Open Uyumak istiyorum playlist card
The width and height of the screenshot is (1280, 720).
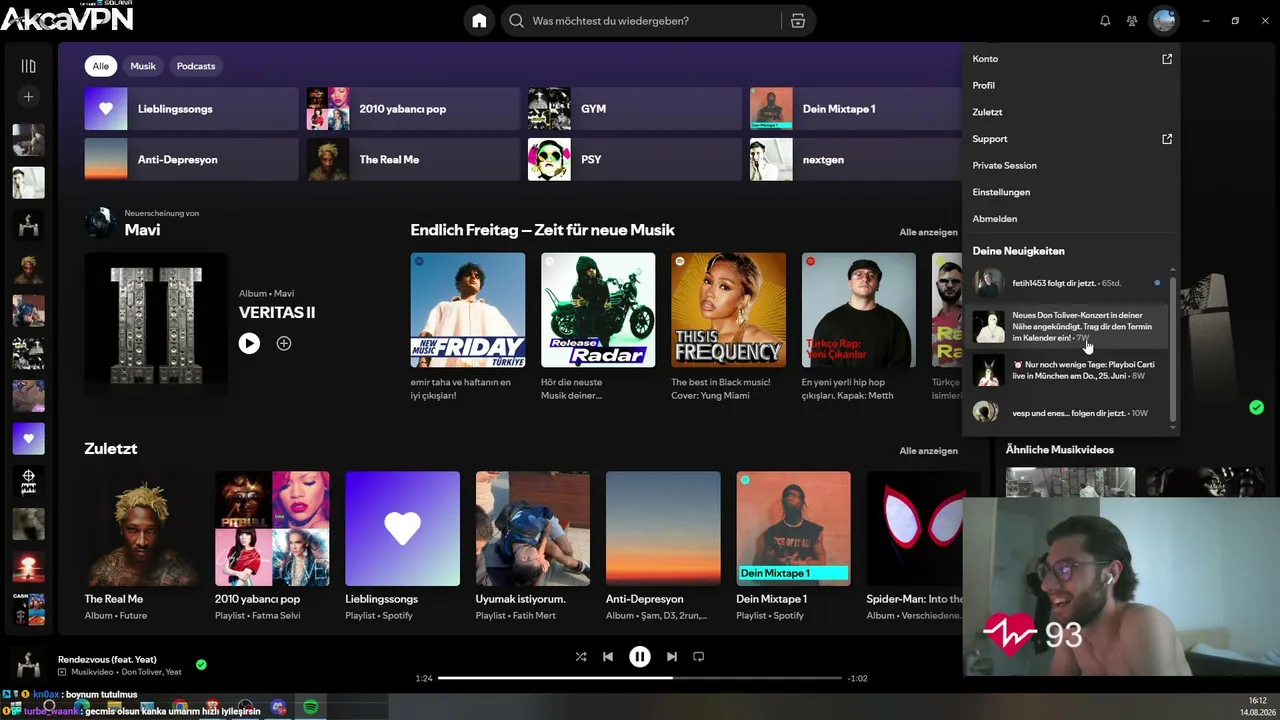[x=533, y=547]
